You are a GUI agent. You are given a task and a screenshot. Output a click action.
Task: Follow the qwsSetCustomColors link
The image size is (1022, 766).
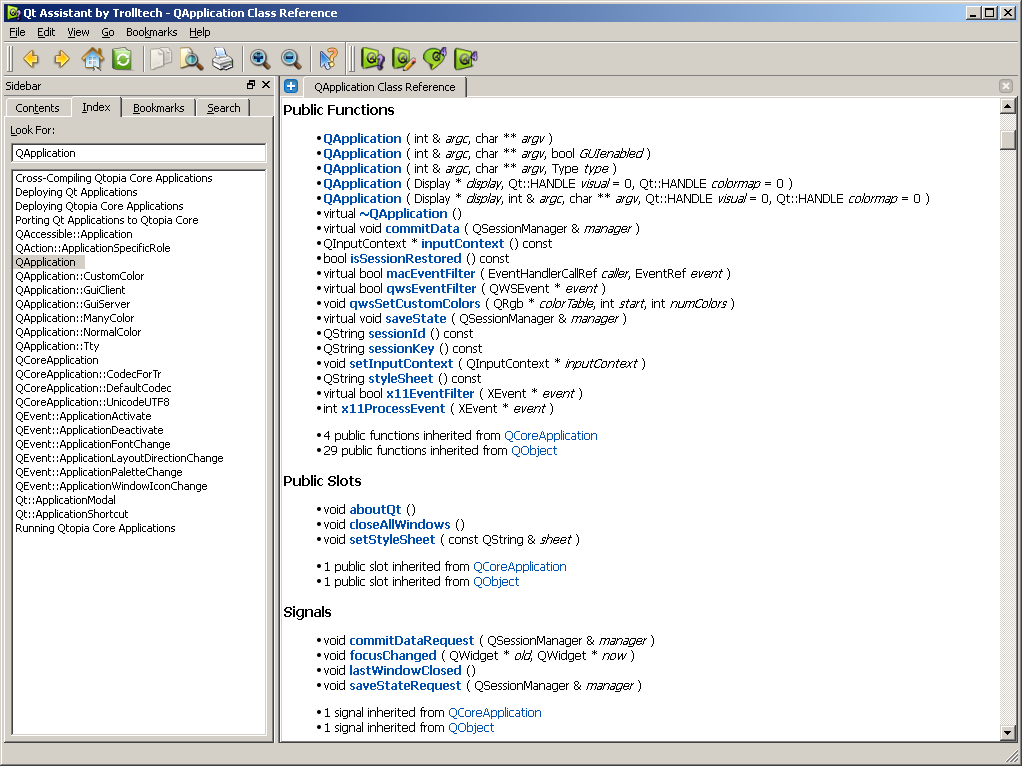coord(415,304)
